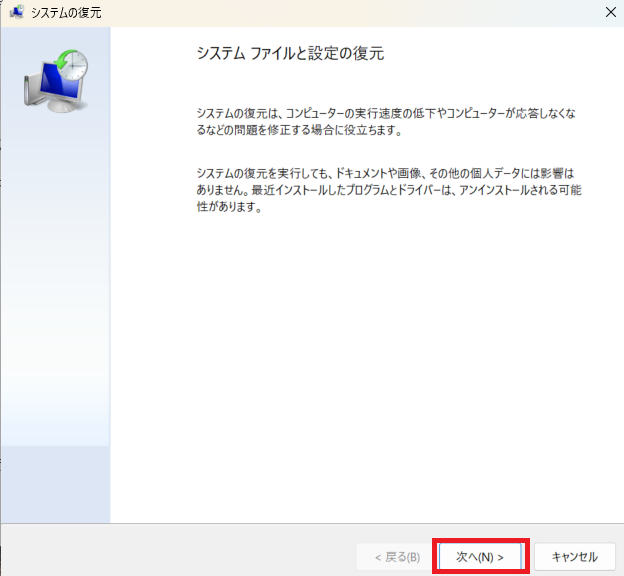Close the システムの復元 dialog with X
624x576 pixels.
coord(609,13)
